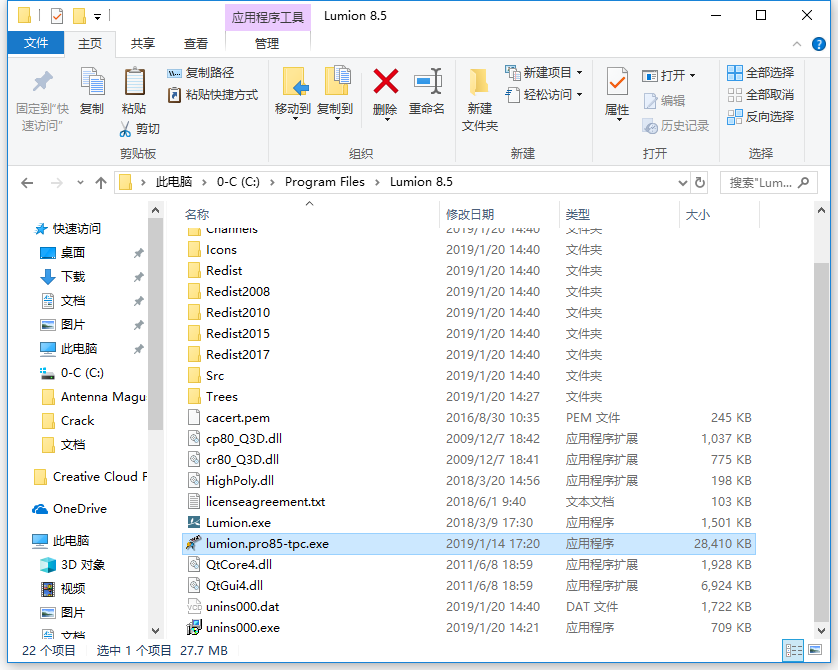Click the Help question mark icon
838x670 pixels.
coord(818,44)
